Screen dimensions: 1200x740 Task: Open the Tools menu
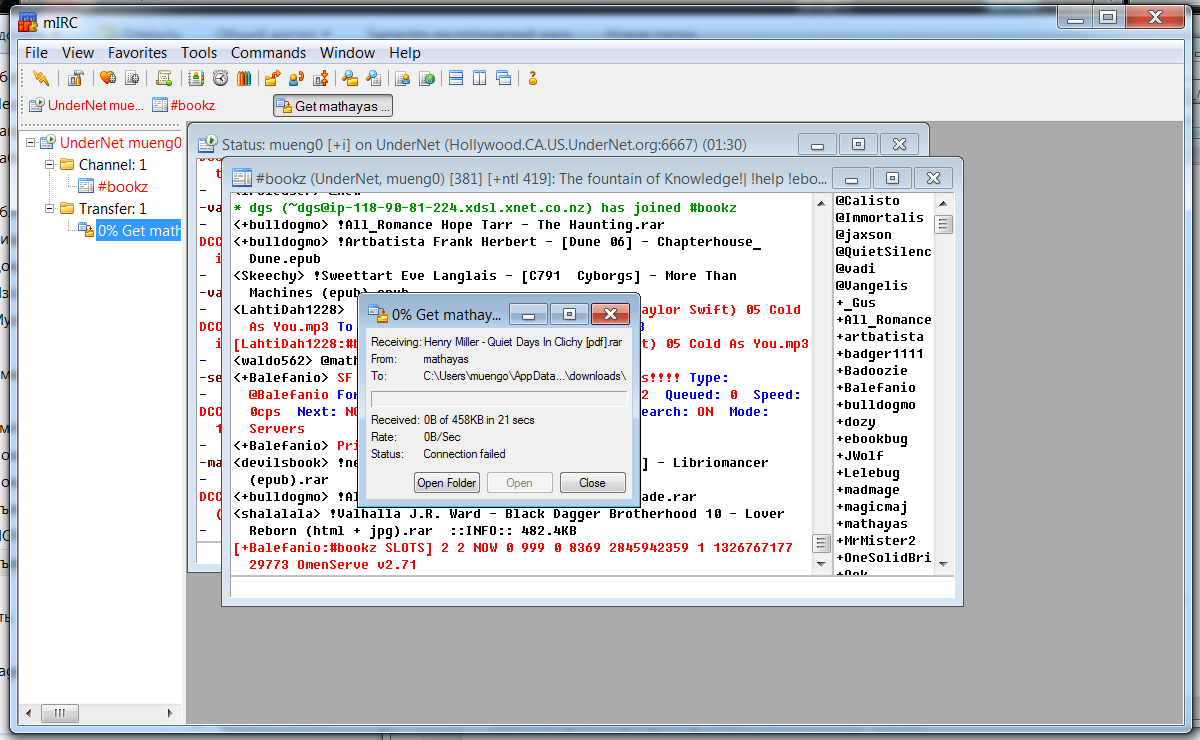(199, 53)
